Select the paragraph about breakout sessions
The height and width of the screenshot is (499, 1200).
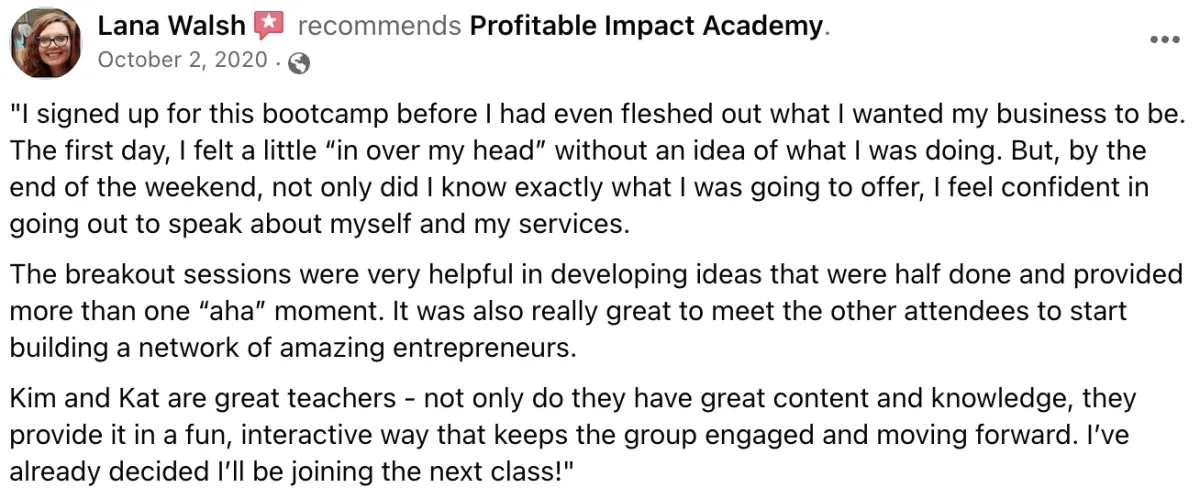click(x=596, y=310)
